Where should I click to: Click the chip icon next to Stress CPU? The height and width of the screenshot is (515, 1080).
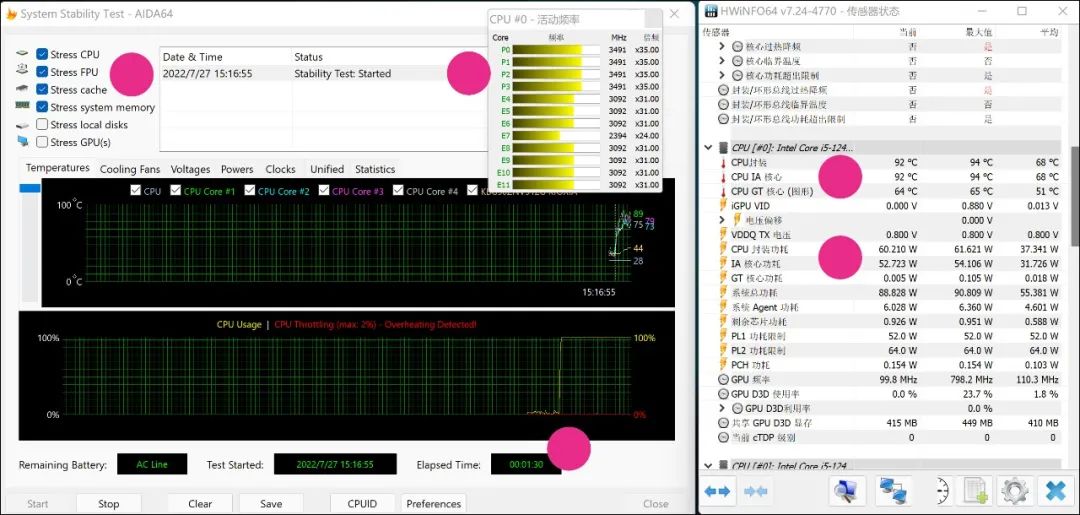(23, 54)
